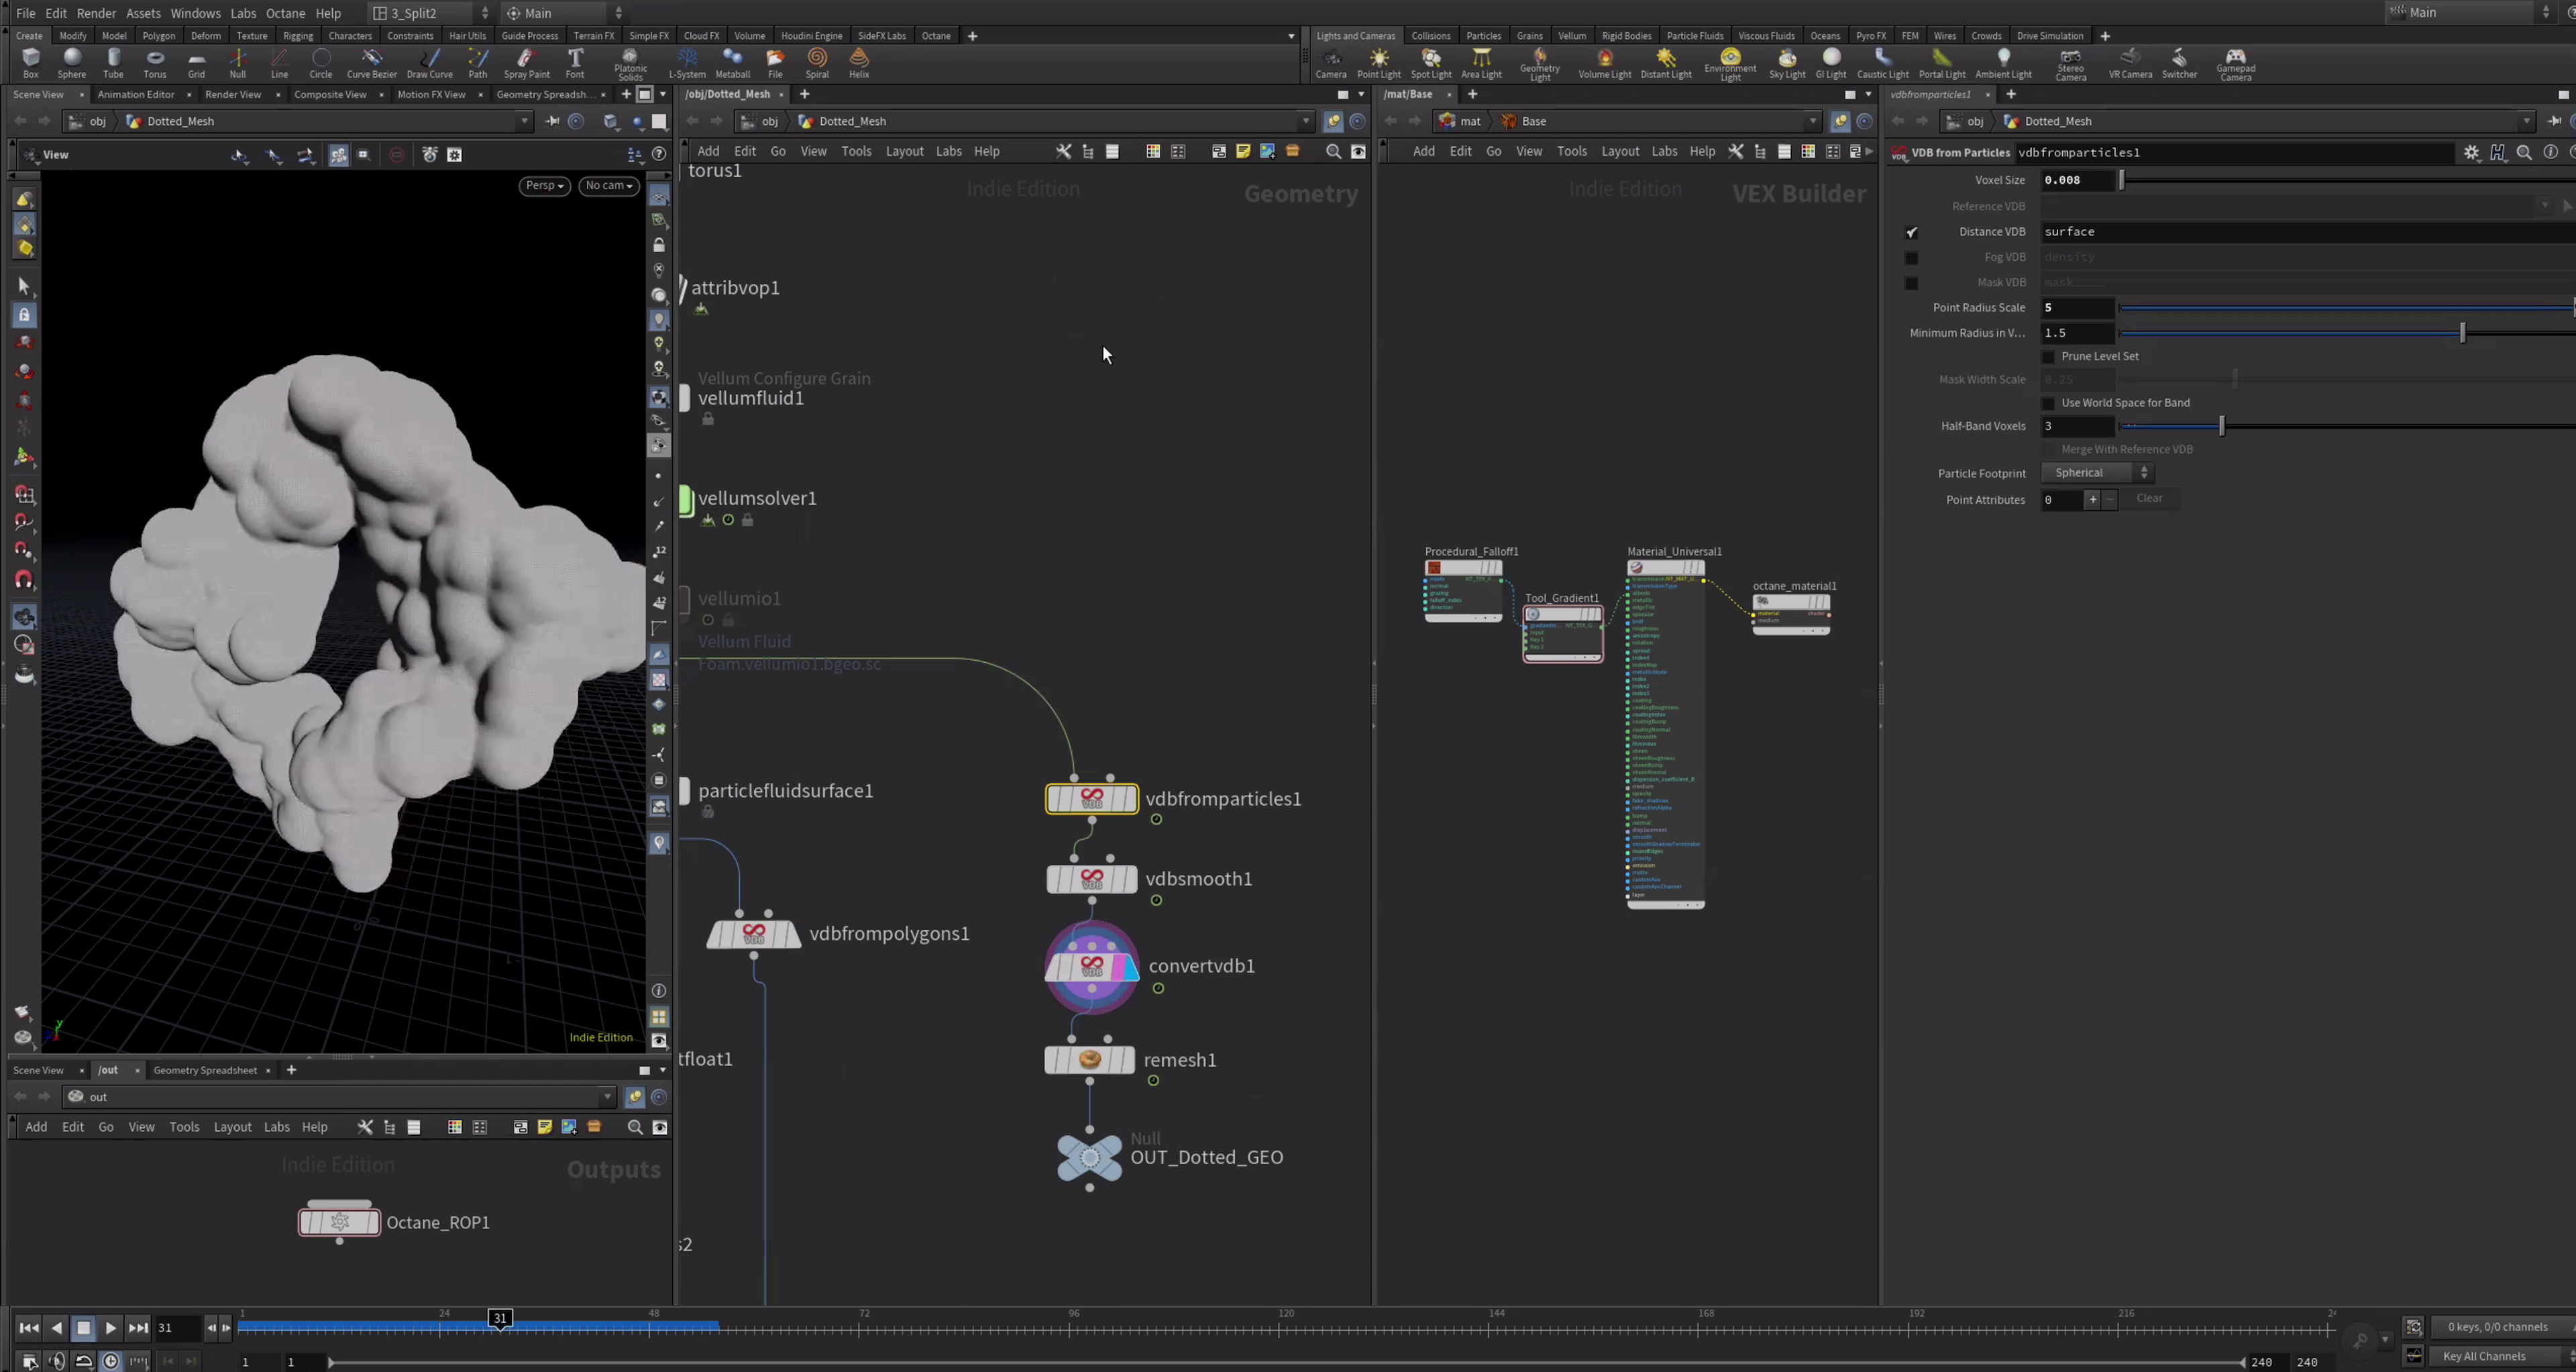
Task: Open the Octane menu in menu bar
Action: coord(285,13)
